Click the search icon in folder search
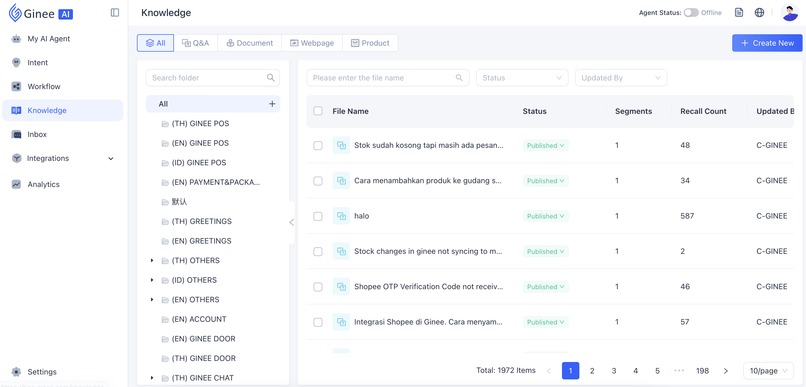 [270, 78]
